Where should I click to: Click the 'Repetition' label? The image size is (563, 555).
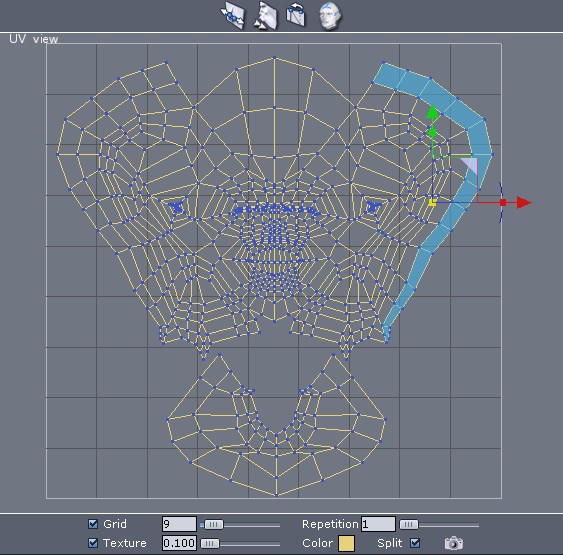(x=330, y=524)
